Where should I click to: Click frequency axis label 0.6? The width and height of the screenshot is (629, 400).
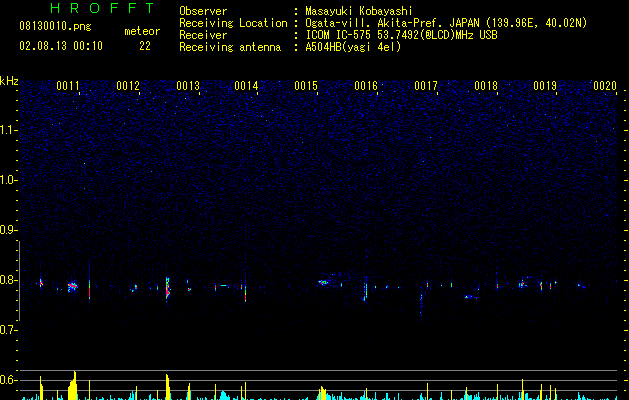pyautogui.click(x=8, y=380)
